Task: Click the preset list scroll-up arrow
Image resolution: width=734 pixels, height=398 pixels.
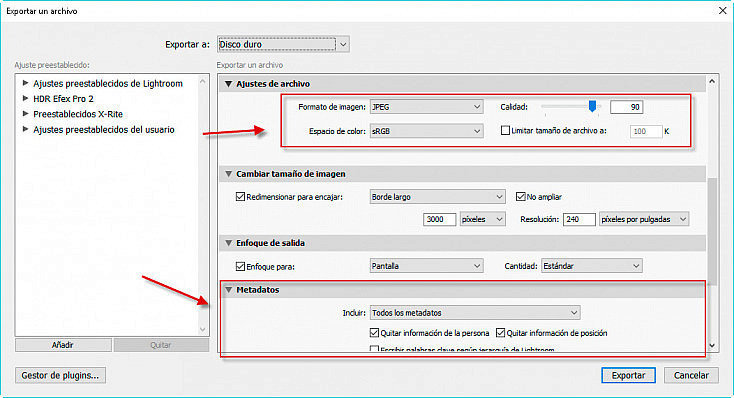Action: pos(202,81)
